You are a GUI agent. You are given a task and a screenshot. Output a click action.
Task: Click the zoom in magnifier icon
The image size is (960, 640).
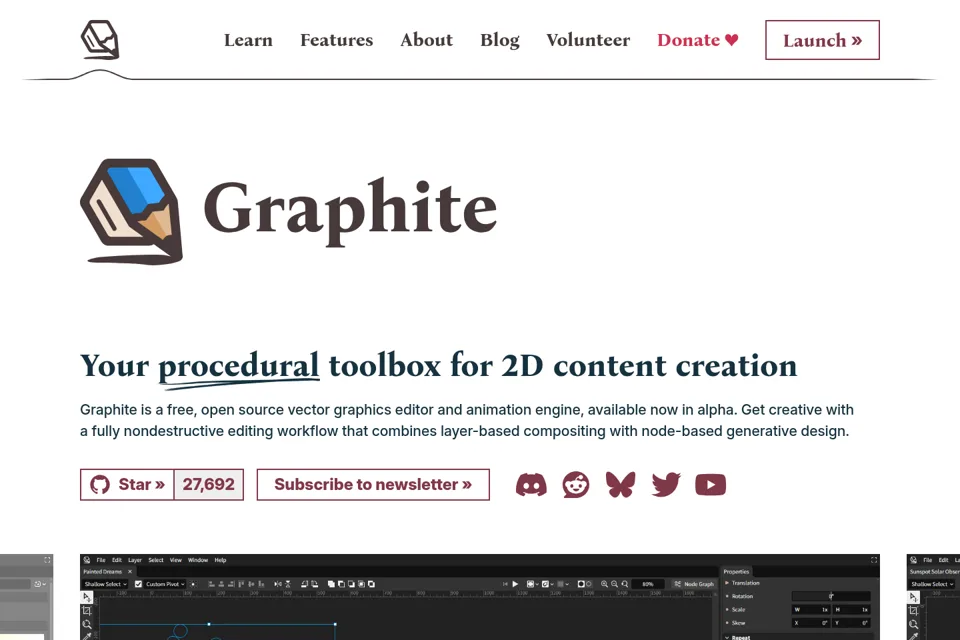604,584
